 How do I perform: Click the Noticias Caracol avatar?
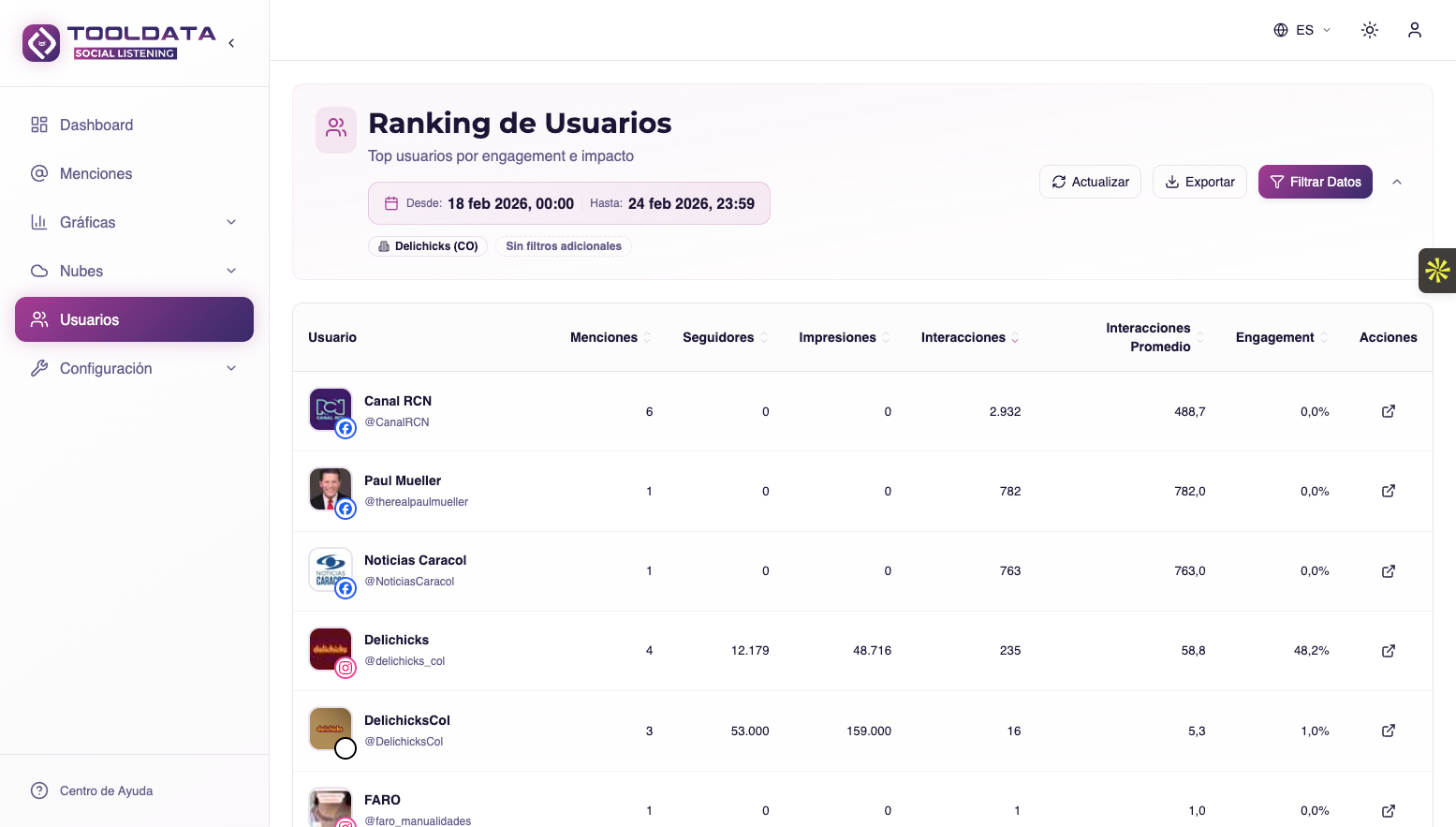[330, 568]
